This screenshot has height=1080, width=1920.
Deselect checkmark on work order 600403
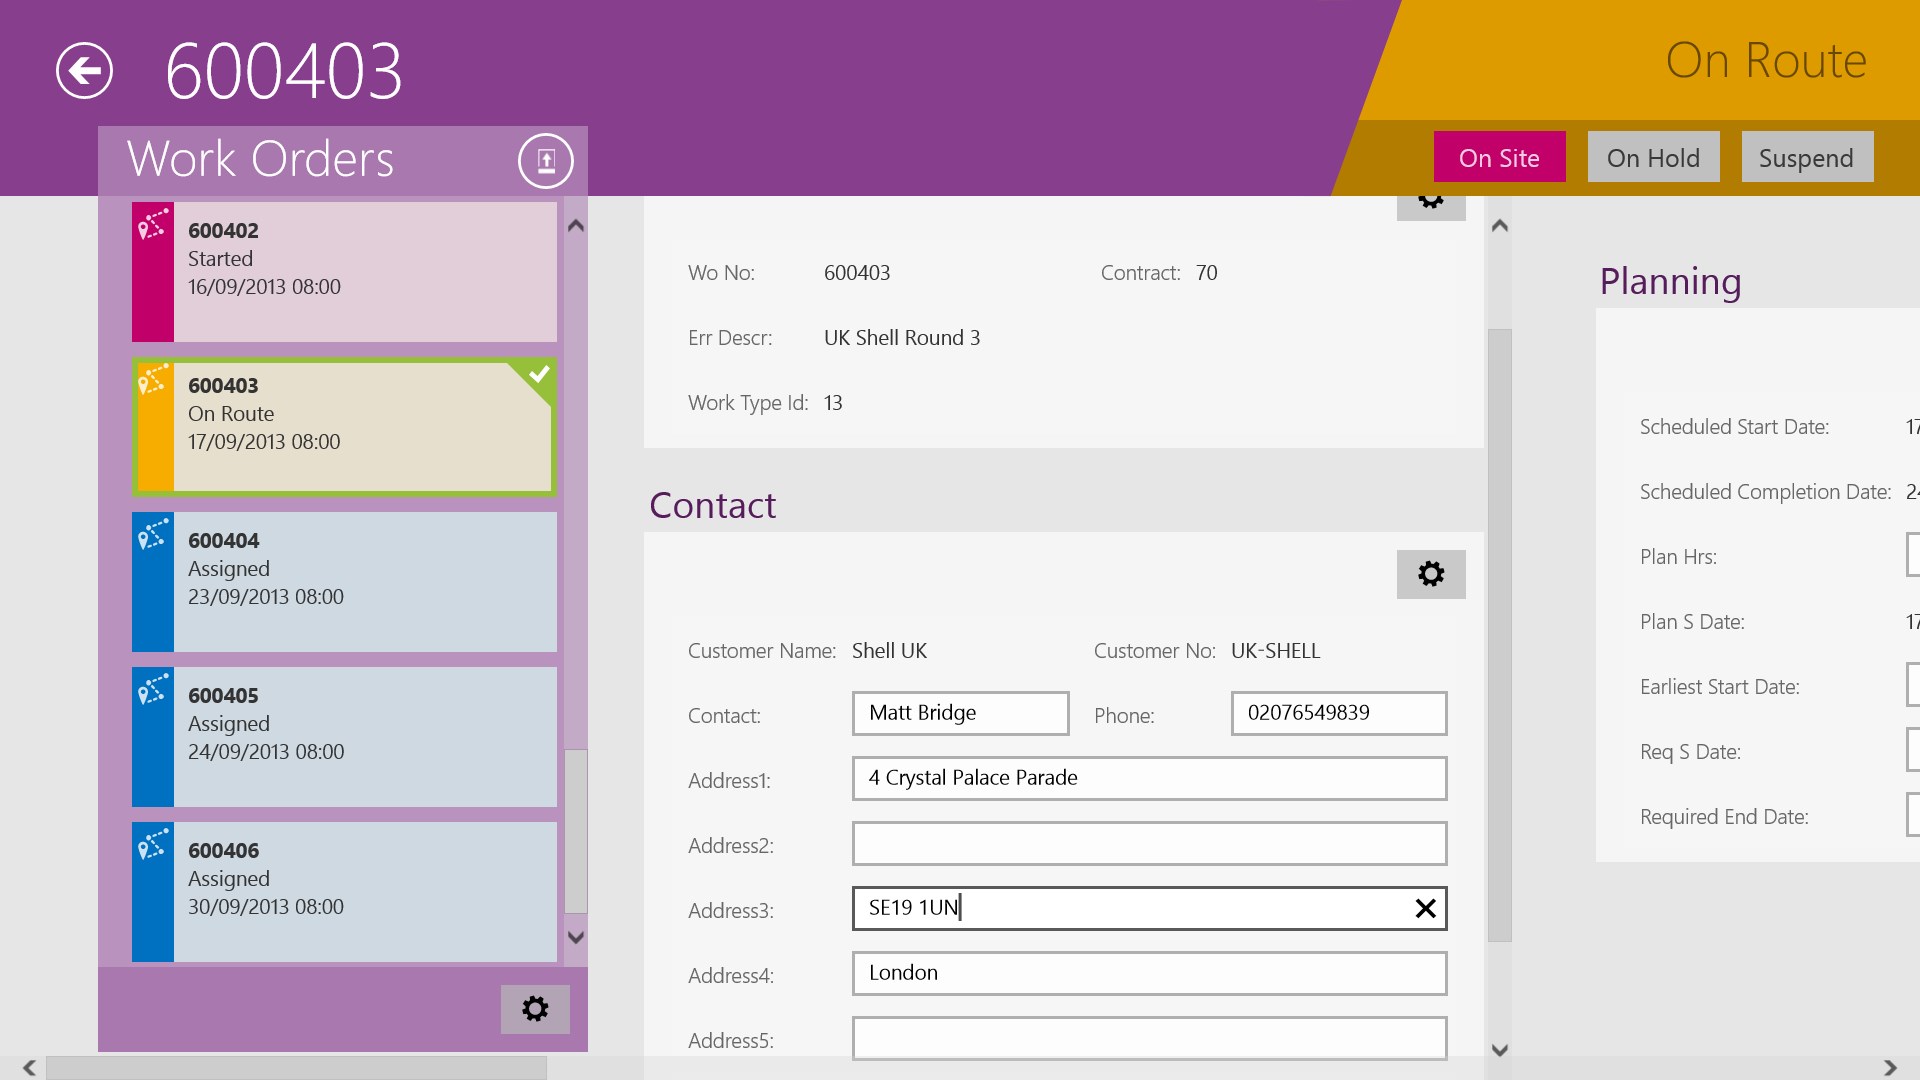(x=539, y=375)
